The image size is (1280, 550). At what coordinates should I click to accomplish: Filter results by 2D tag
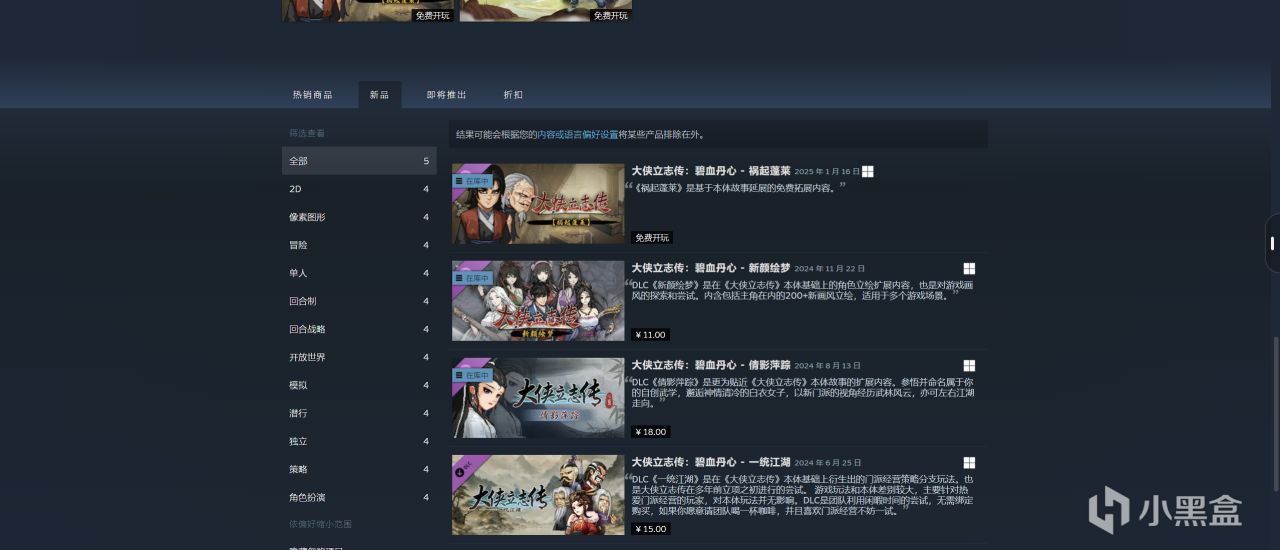point(359,189)
